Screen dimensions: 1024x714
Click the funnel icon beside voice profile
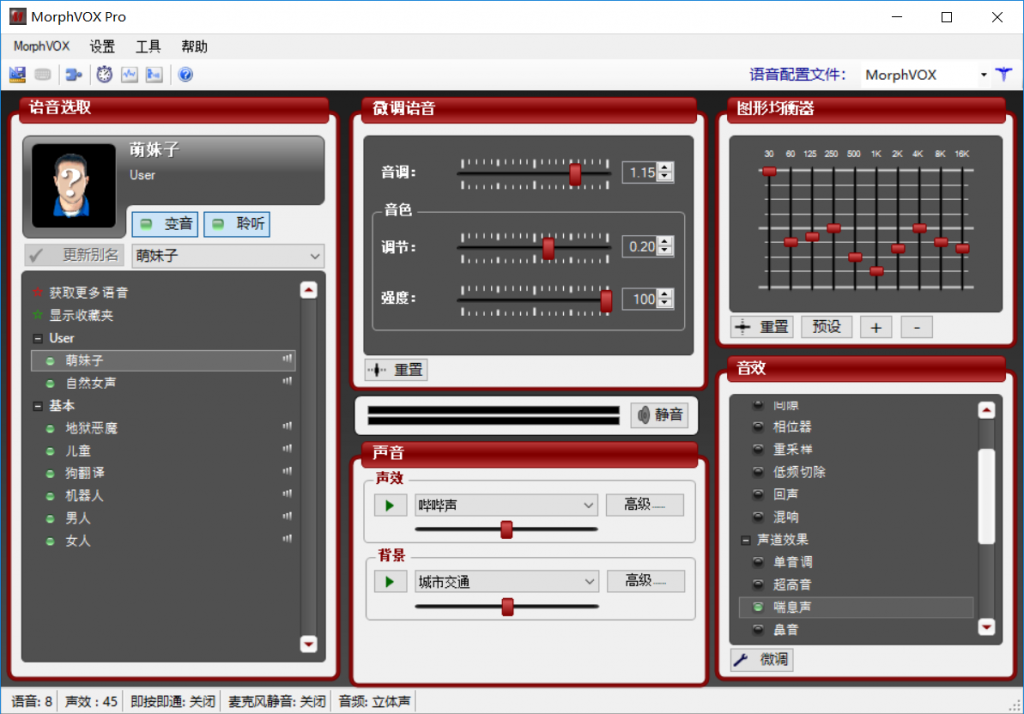(1004, 74)
